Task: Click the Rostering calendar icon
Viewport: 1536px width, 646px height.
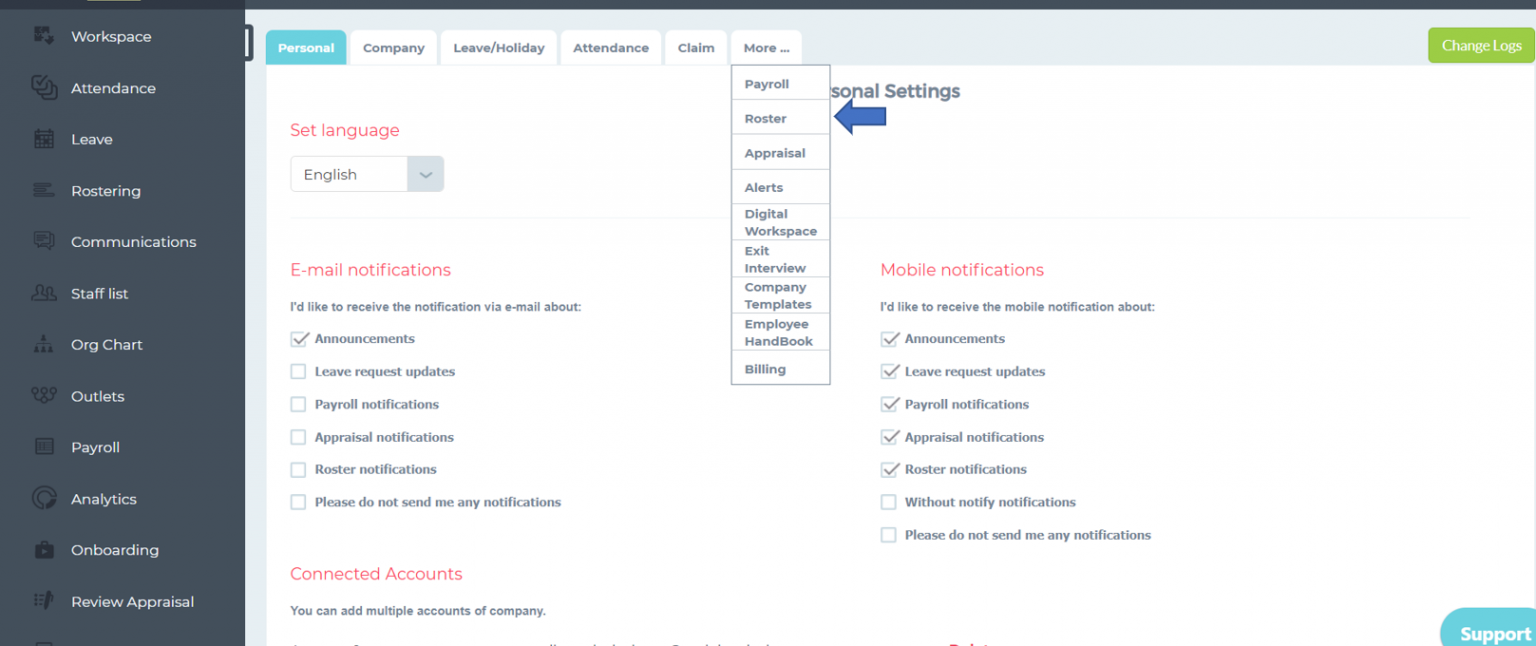Action: pyautogui.click(x=42, y=190)
